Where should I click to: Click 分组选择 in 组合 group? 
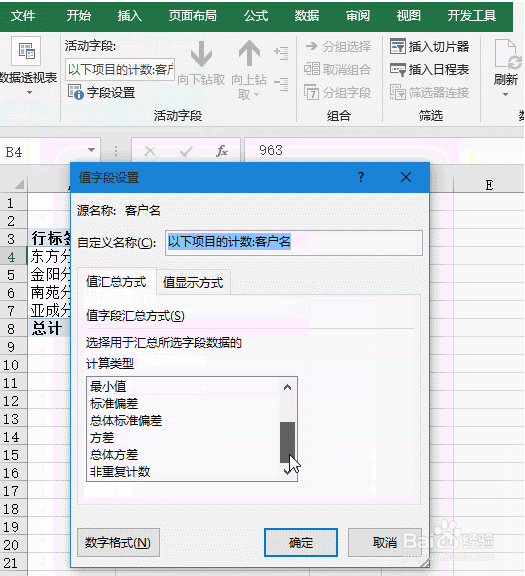[x=338, y=47]
